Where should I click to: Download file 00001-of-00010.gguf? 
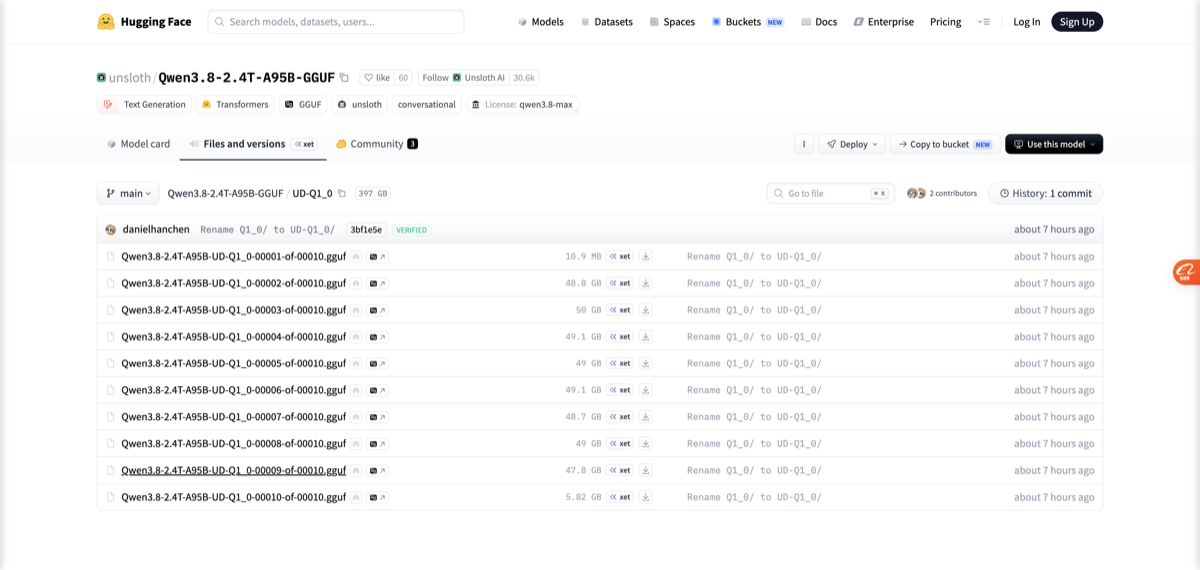click(646, 257)
